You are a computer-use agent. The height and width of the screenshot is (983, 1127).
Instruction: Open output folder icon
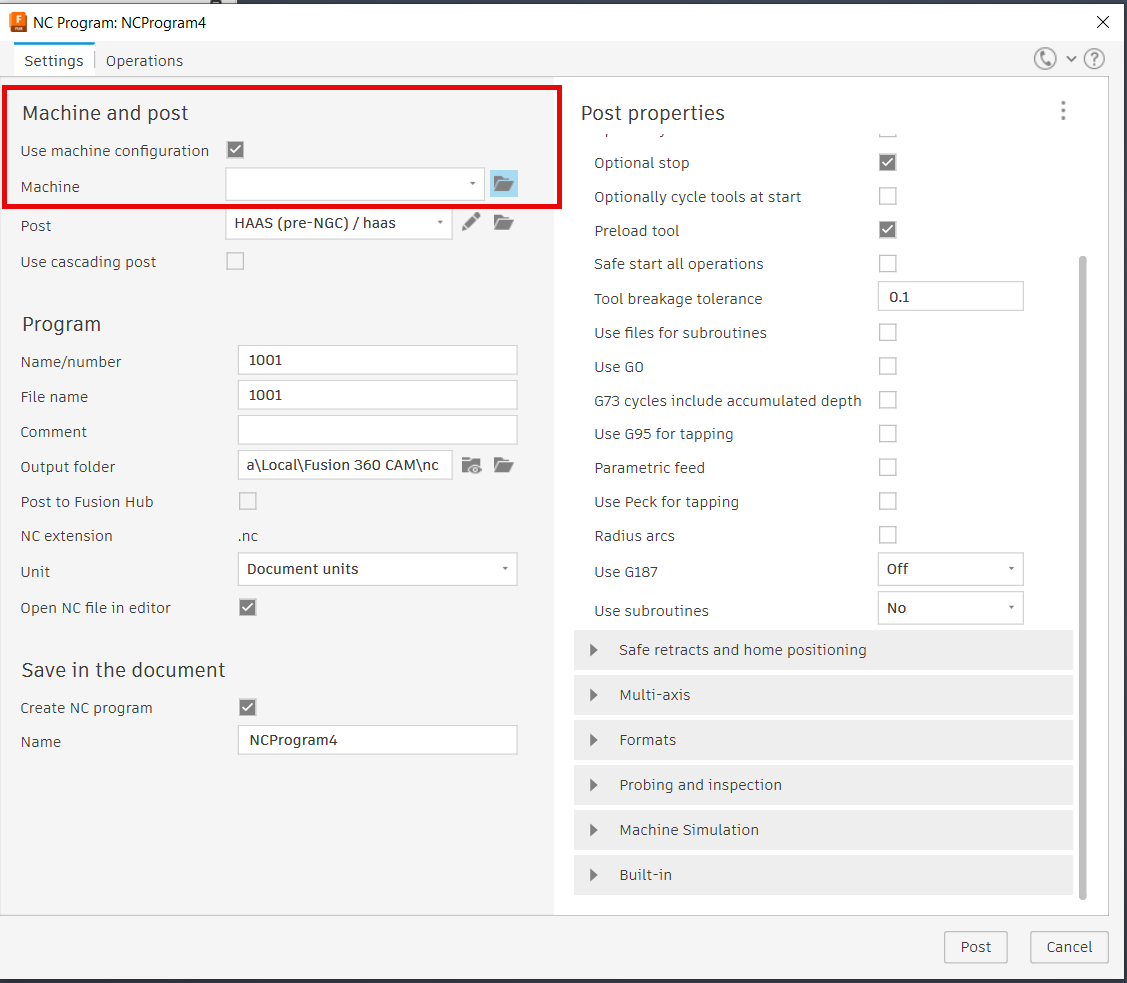(504, 466)
